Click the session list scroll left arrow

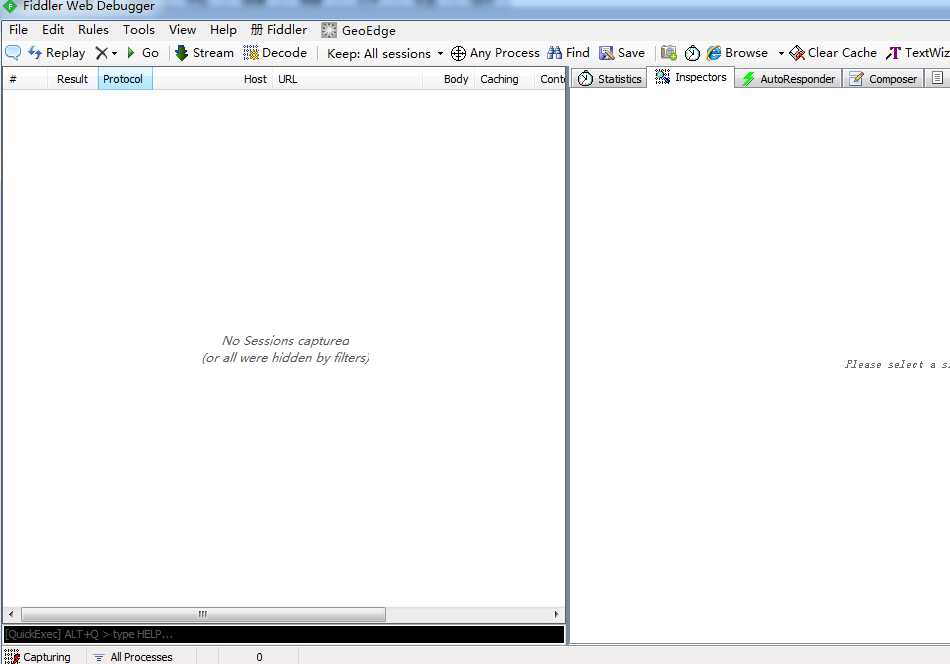11,614
